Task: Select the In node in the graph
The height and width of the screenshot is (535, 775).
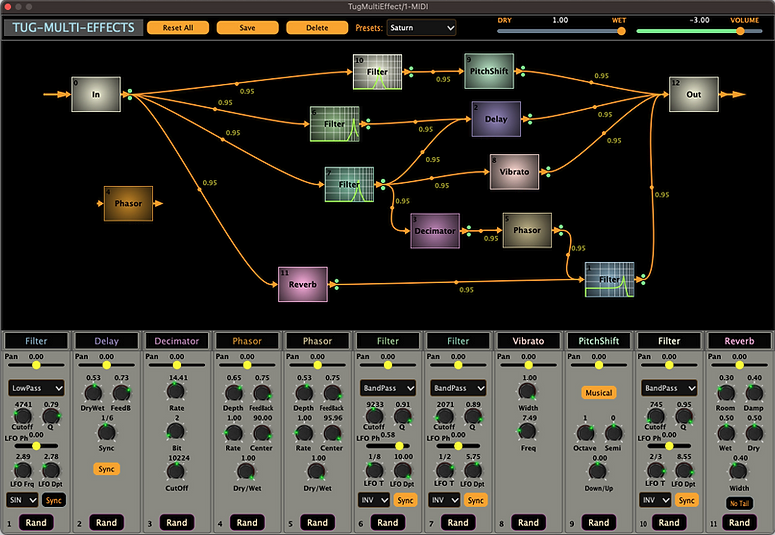Action: 96,94
